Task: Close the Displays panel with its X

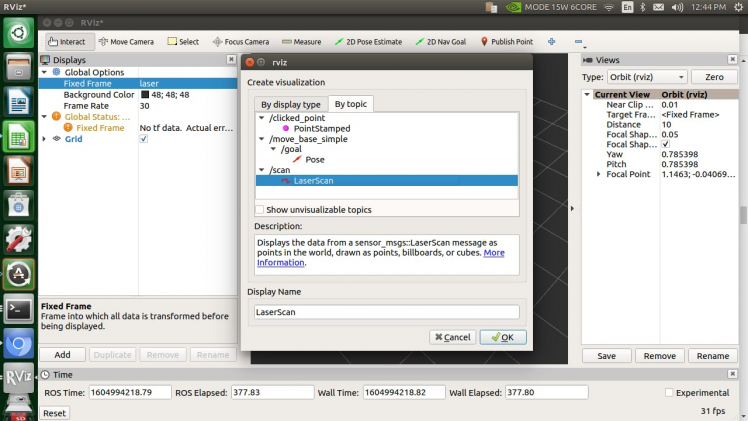Action: tap(231, 59)
